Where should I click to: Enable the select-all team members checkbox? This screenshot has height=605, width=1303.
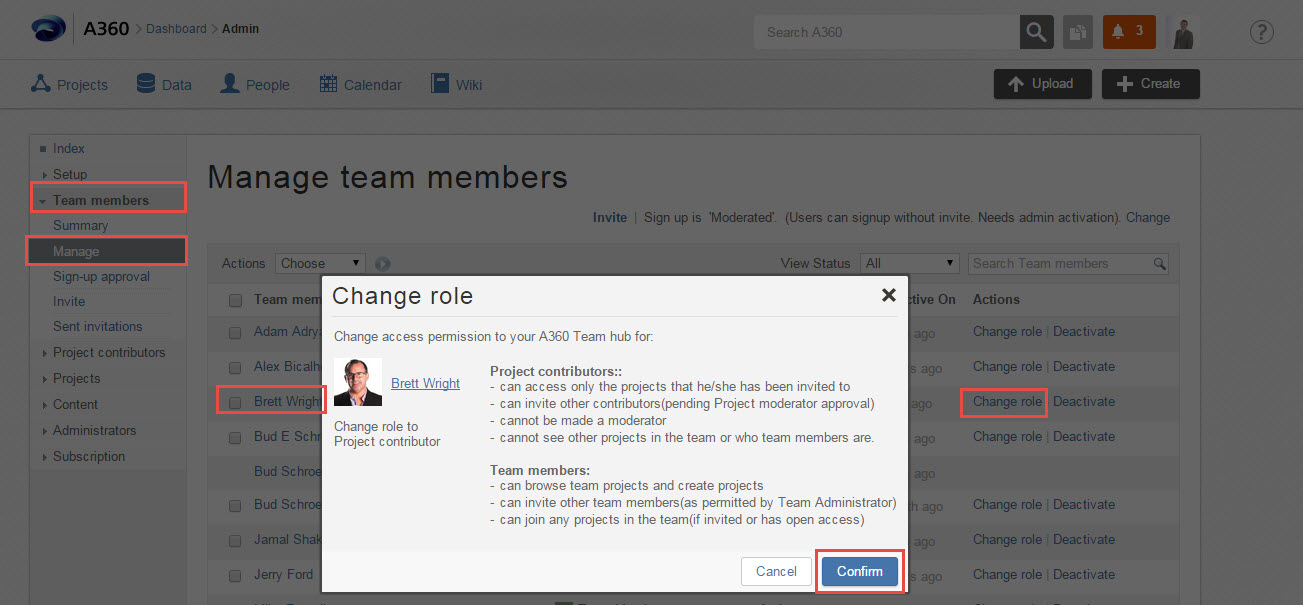coord(235,300)
